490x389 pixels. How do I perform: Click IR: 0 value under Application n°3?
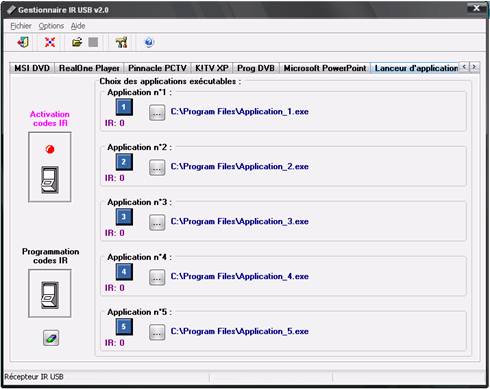click(115, 233)
